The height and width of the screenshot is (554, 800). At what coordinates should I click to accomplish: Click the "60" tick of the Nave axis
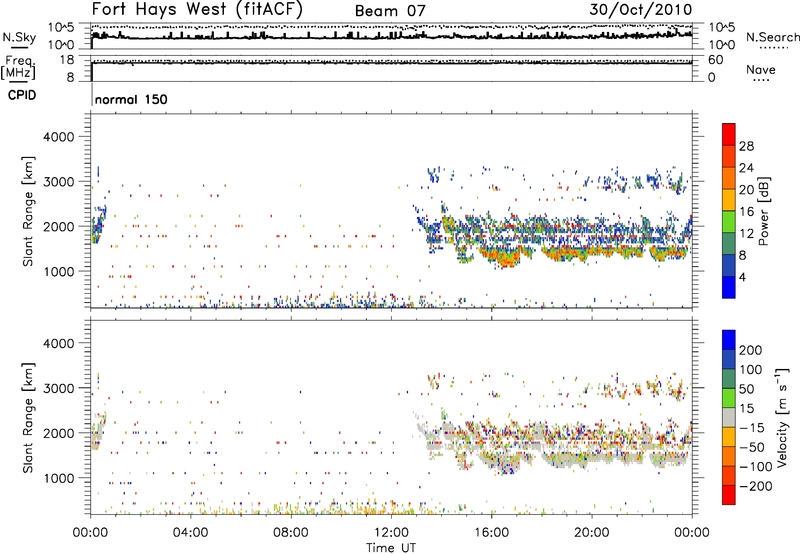(x=715, y=60)
